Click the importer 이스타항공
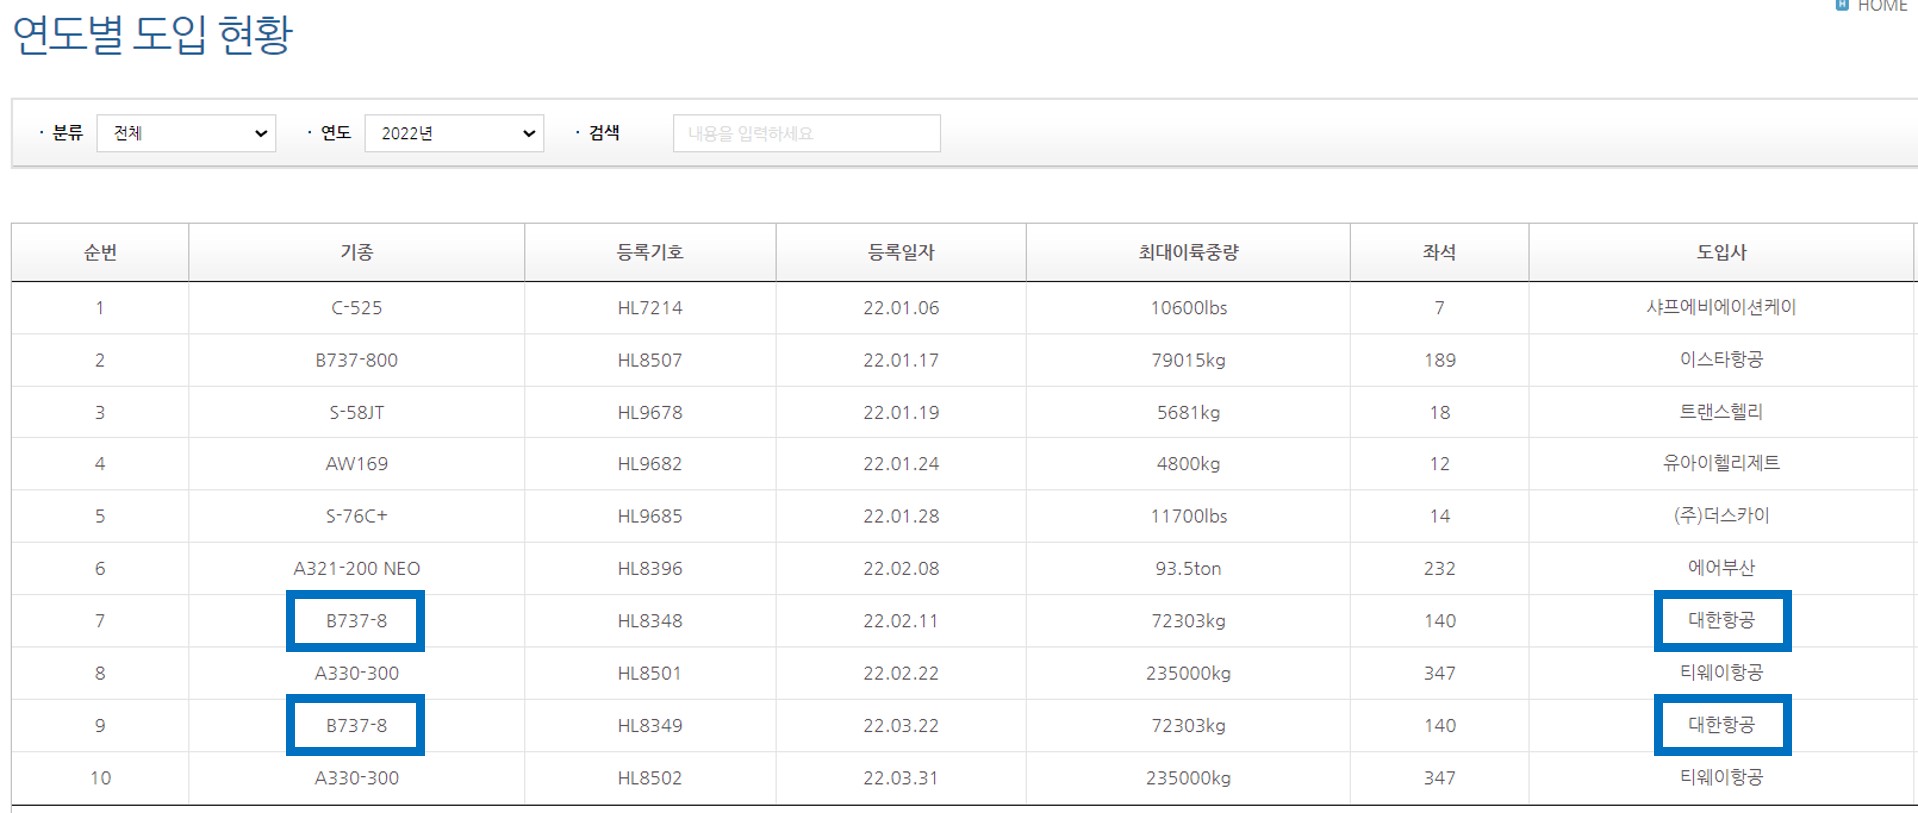 pyautogui.click(x=1721, y=360)
